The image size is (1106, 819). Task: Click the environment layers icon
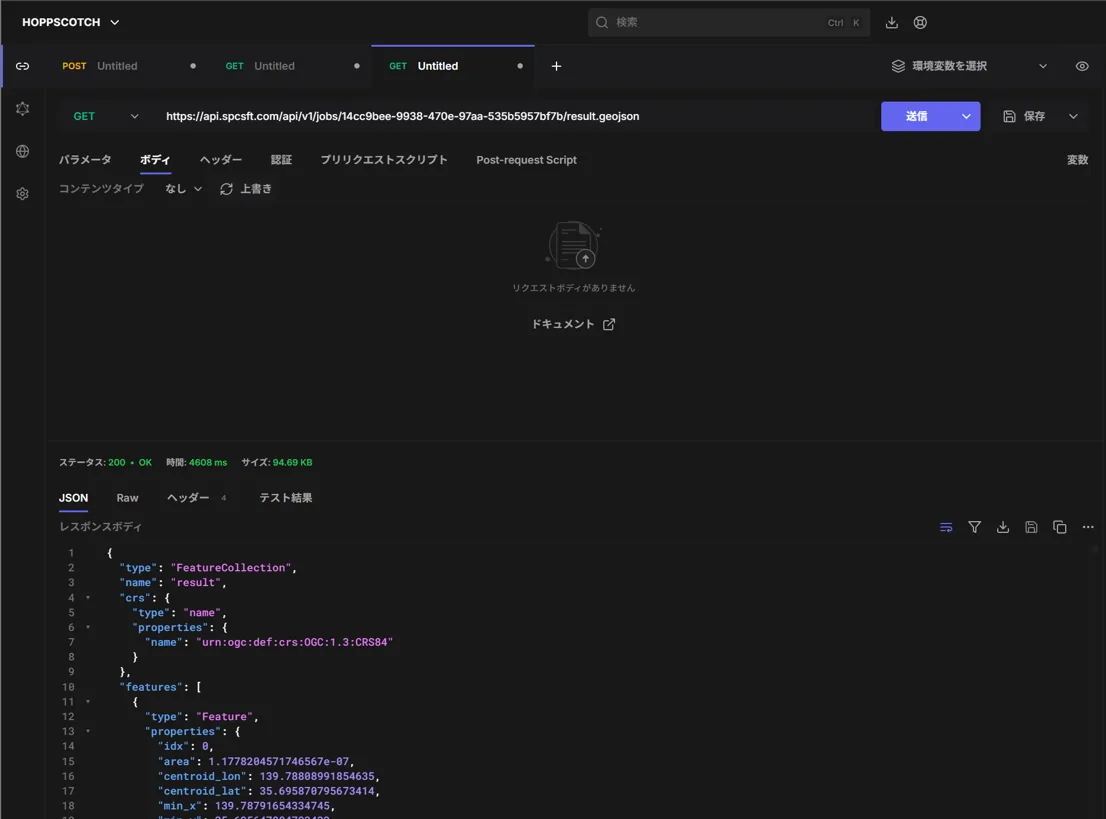[x=898, y=66]
